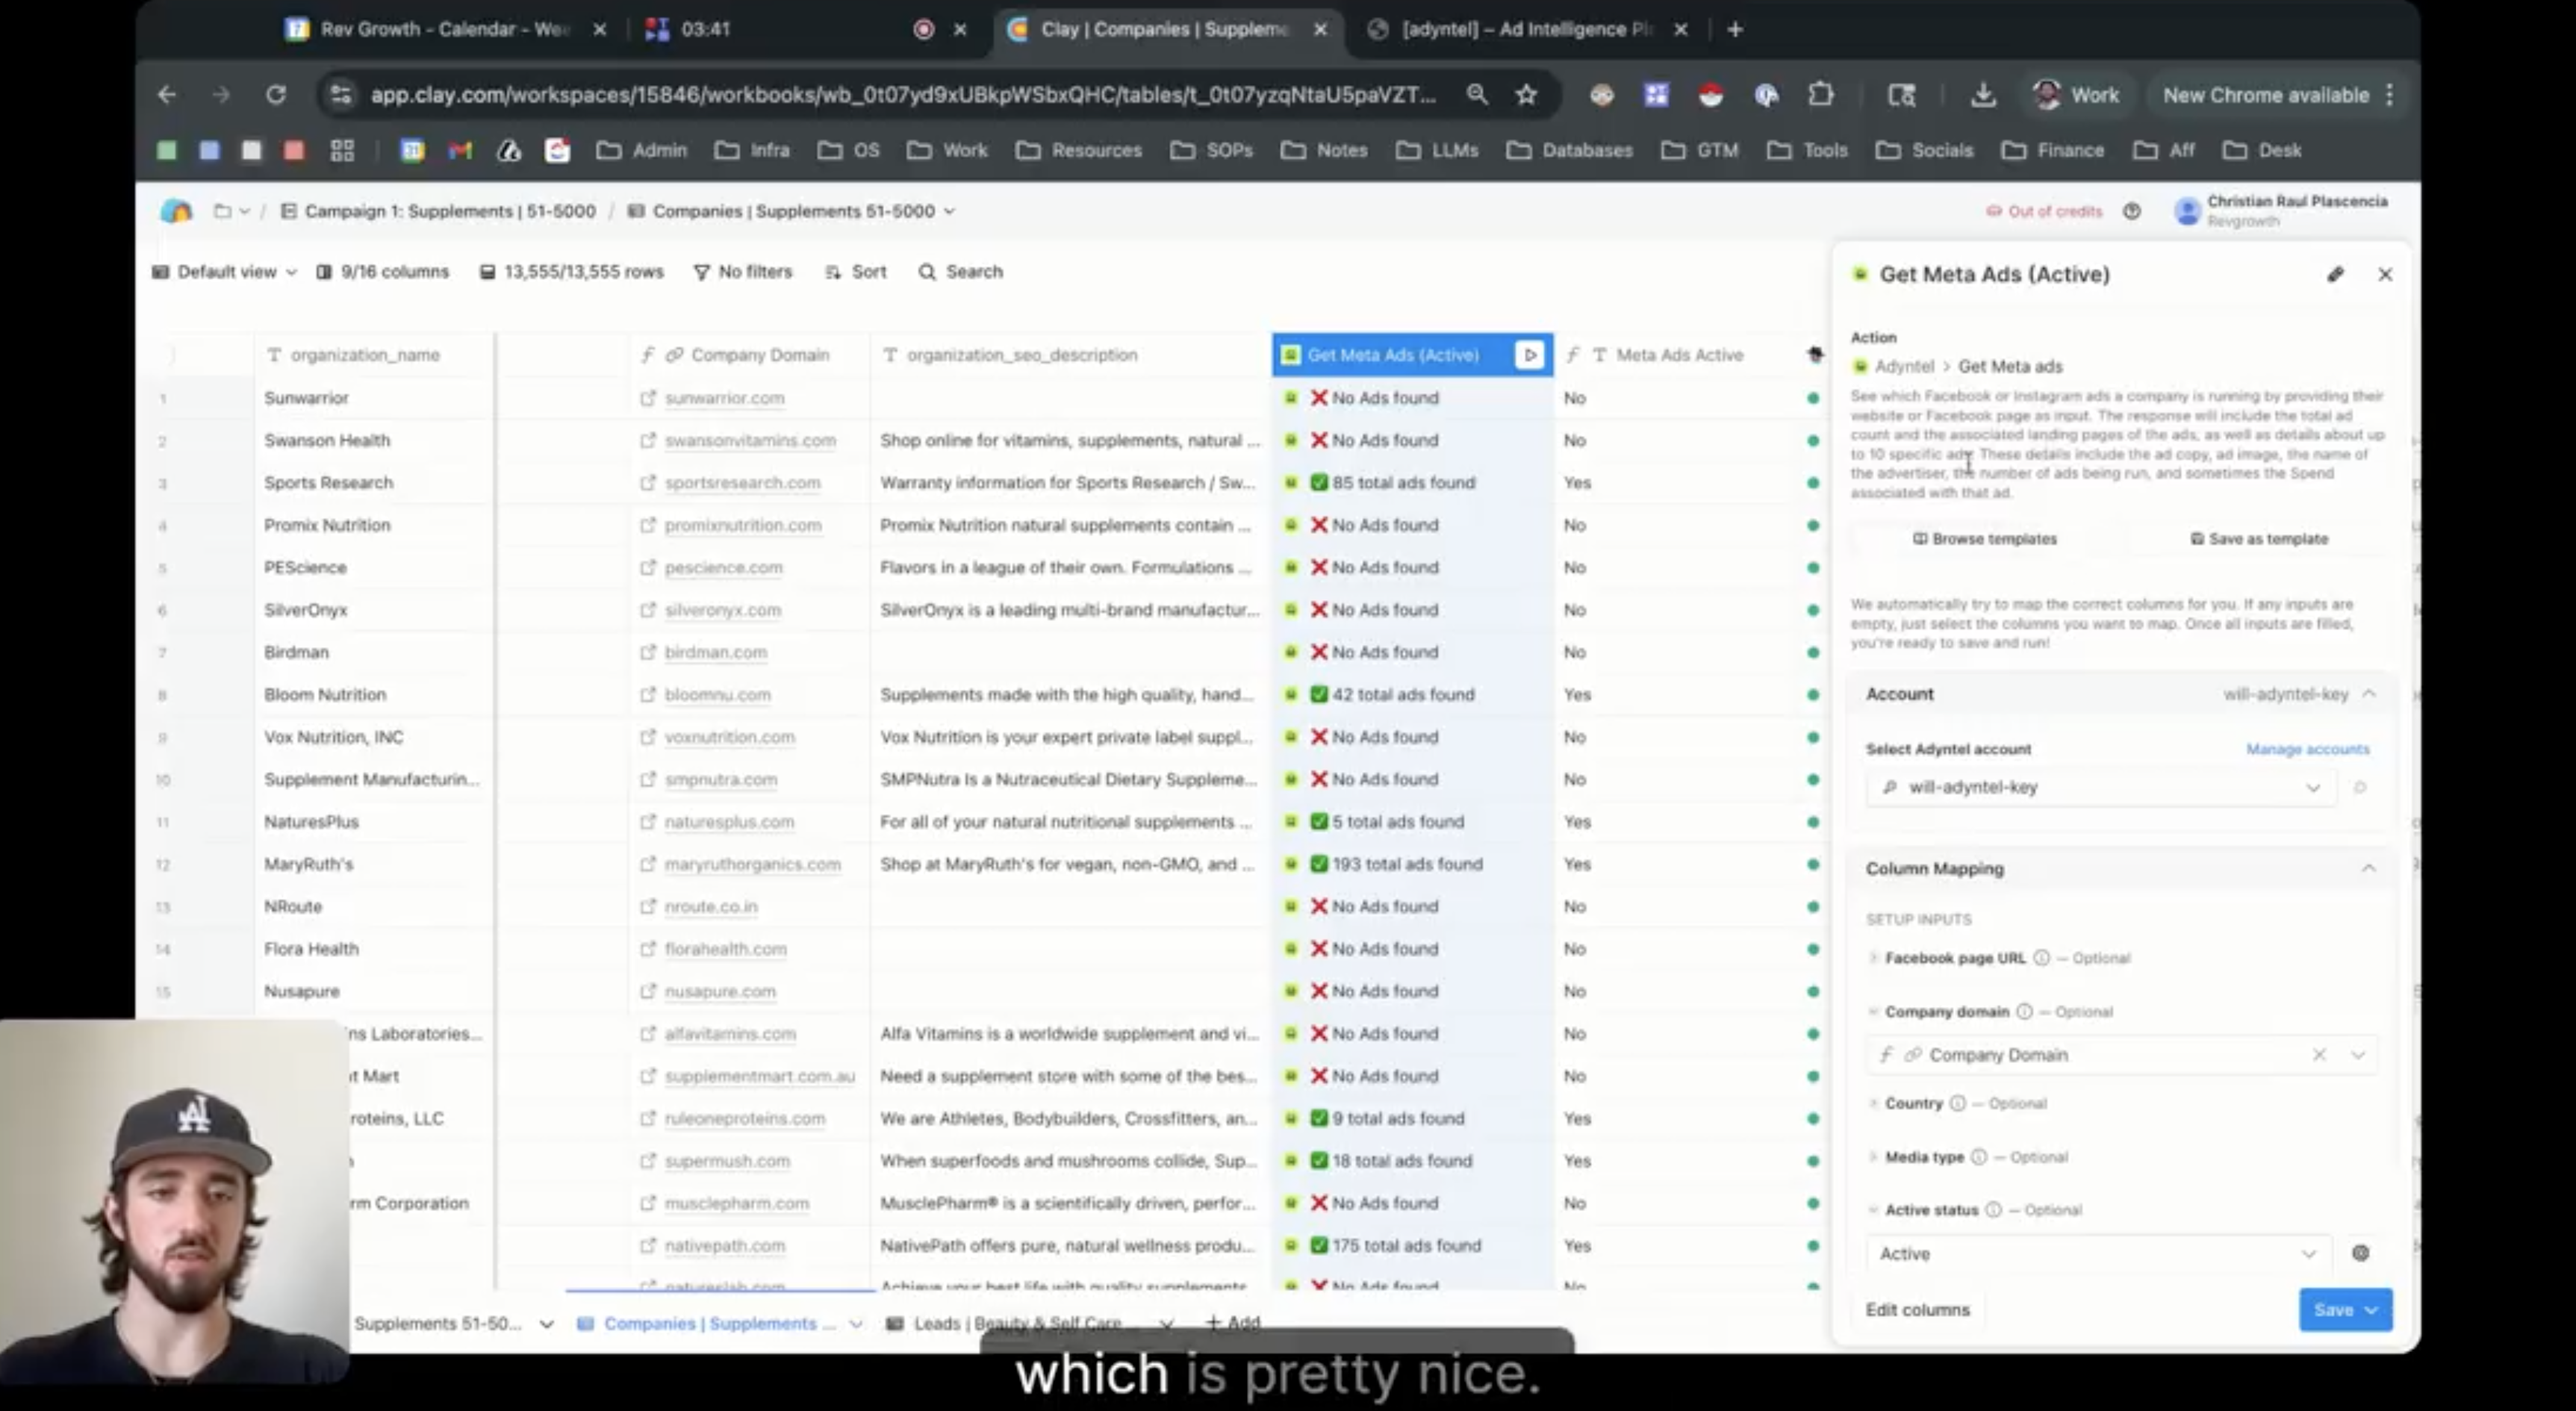Screen dimensions: 2576x1411
Task: Collapse the Column Mapping section
Action: 2368,869
